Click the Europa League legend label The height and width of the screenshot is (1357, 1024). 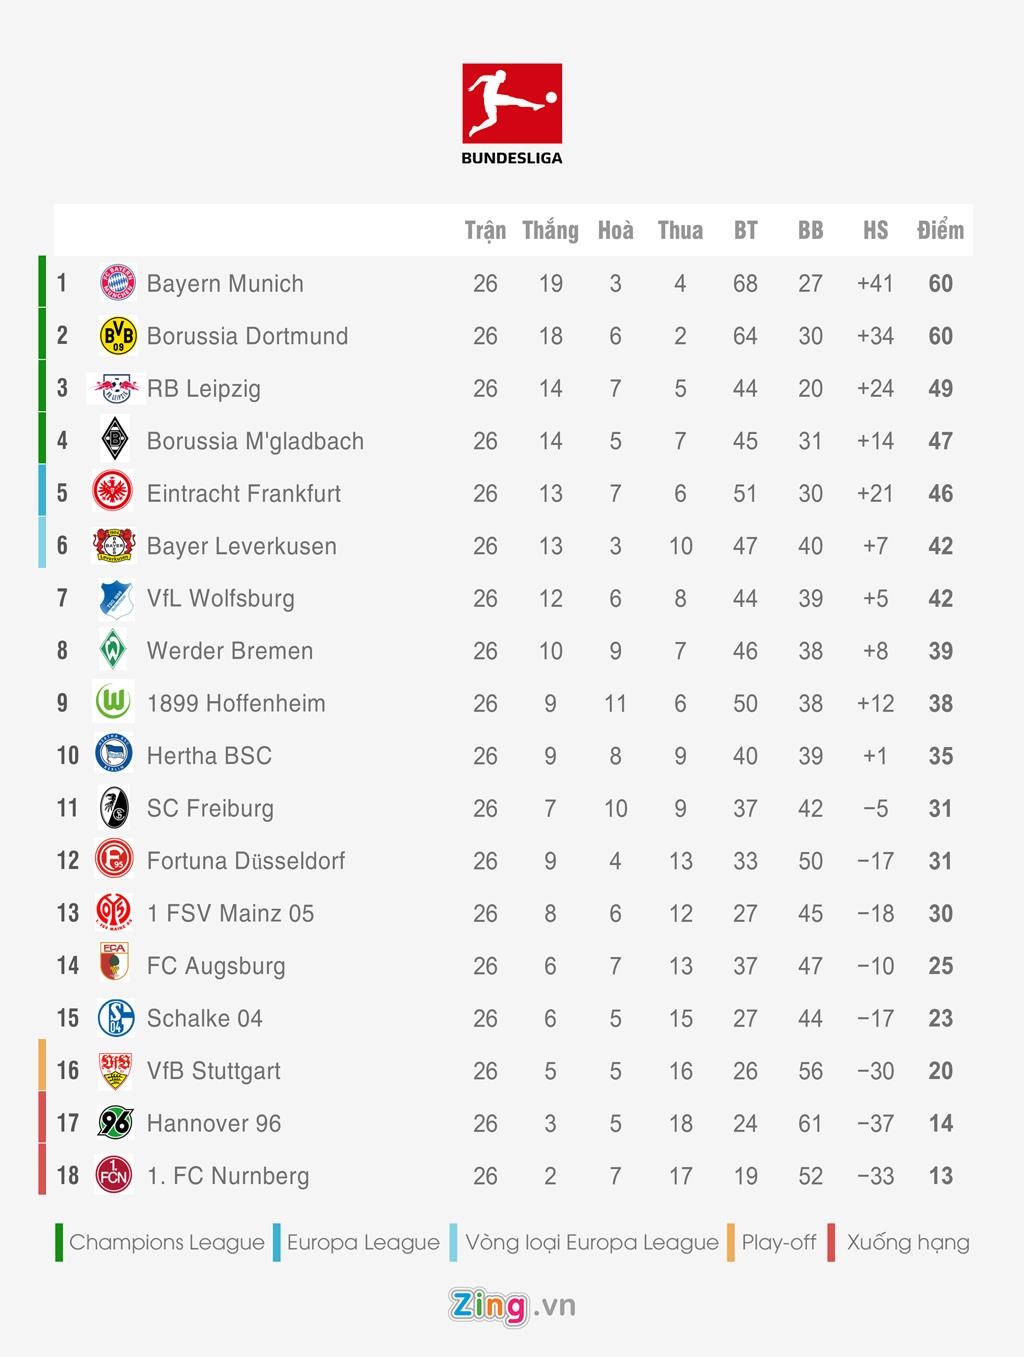tap(363, 1242)
